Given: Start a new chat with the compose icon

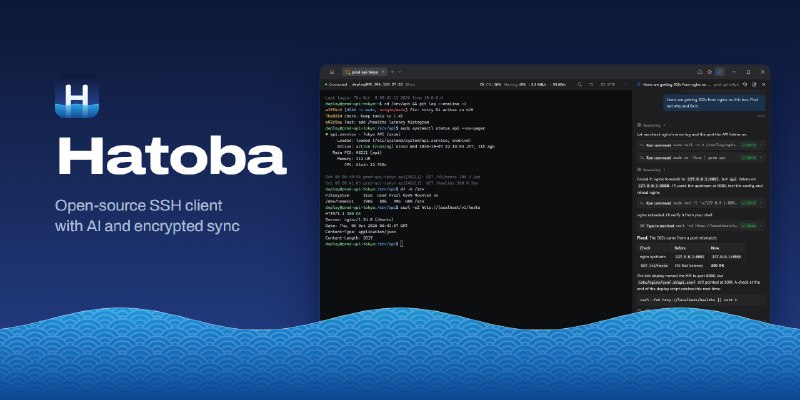Looking at the screenshot, I should pyautogui.click(x=754, y=84).
